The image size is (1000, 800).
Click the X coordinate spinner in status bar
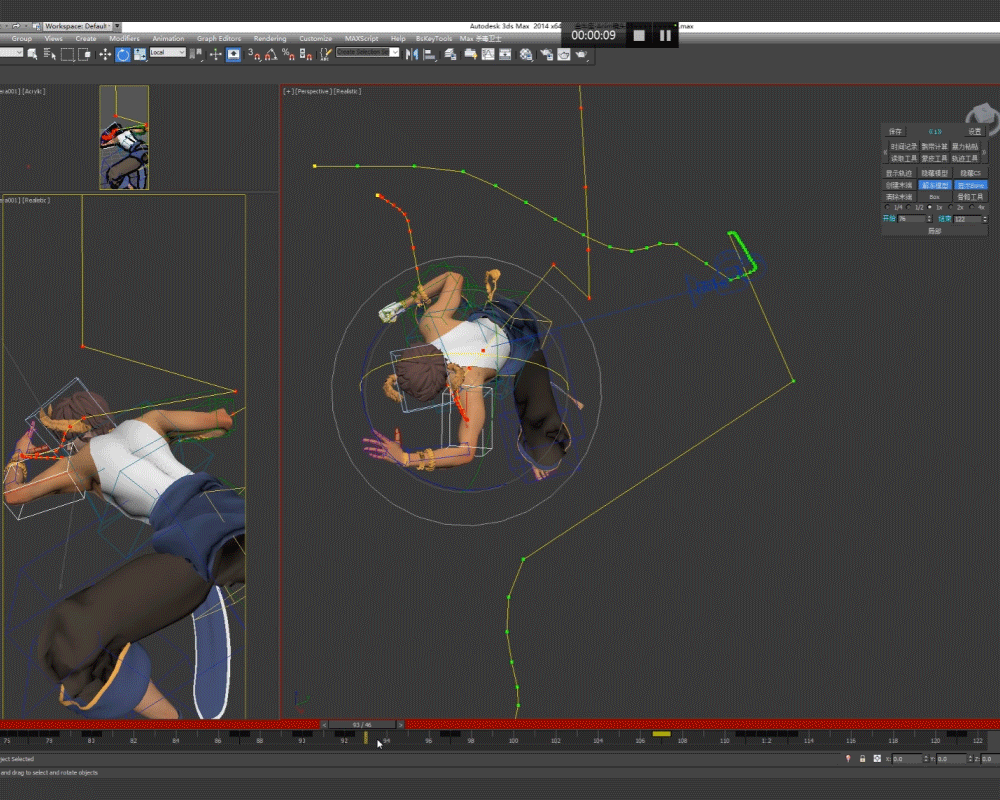coord(925,759)
